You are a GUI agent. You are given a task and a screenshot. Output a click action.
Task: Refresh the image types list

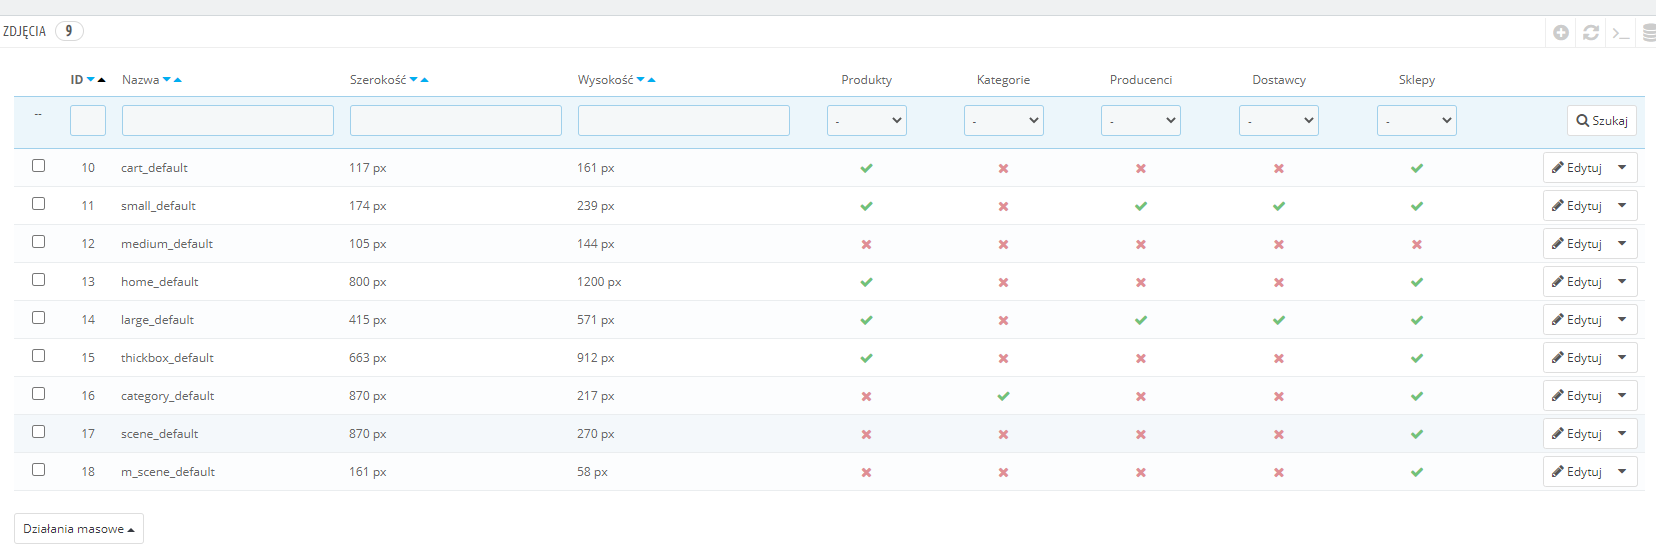[1591, 33]
